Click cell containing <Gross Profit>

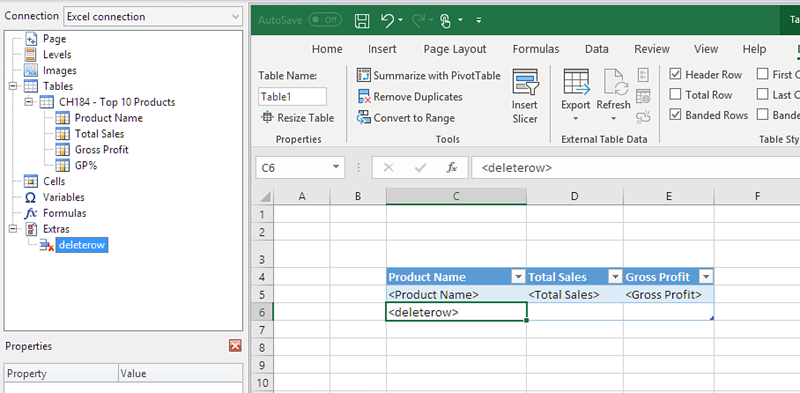[668, 294]
